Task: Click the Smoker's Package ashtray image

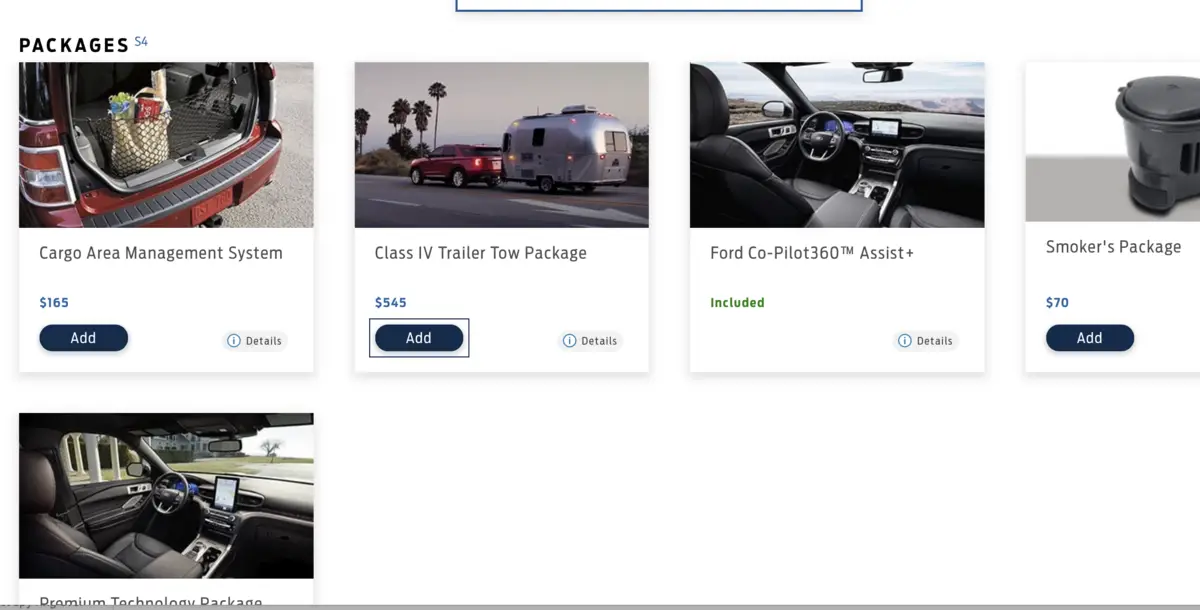Action: click(1113, 142)
